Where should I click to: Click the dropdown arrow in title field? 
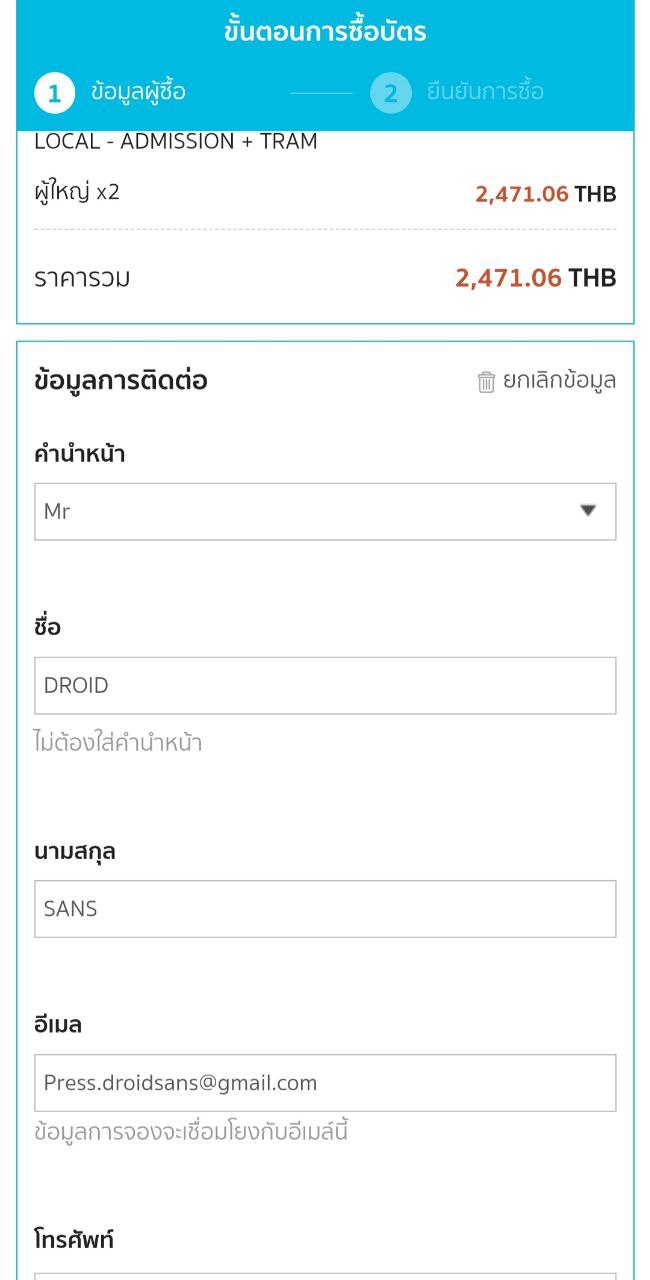[588, 511]
